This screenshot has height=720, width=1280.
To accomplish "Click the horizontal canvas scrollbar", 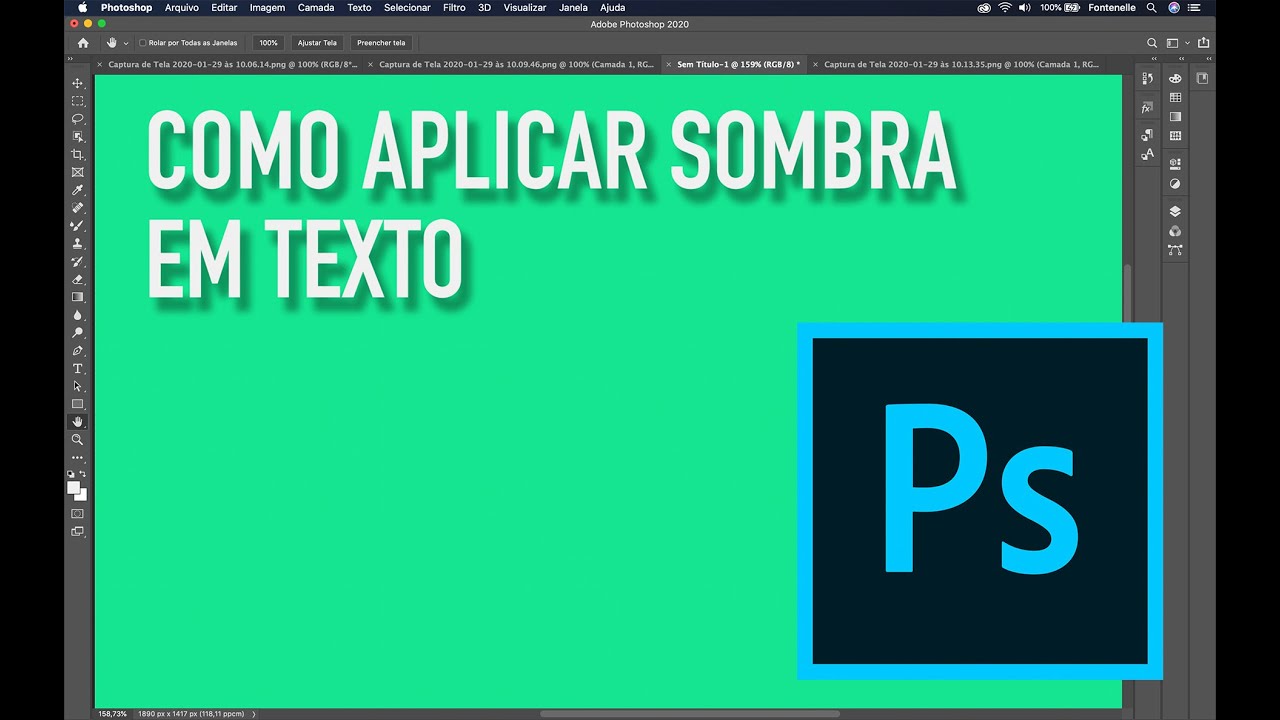I will (x=689, y=714).
